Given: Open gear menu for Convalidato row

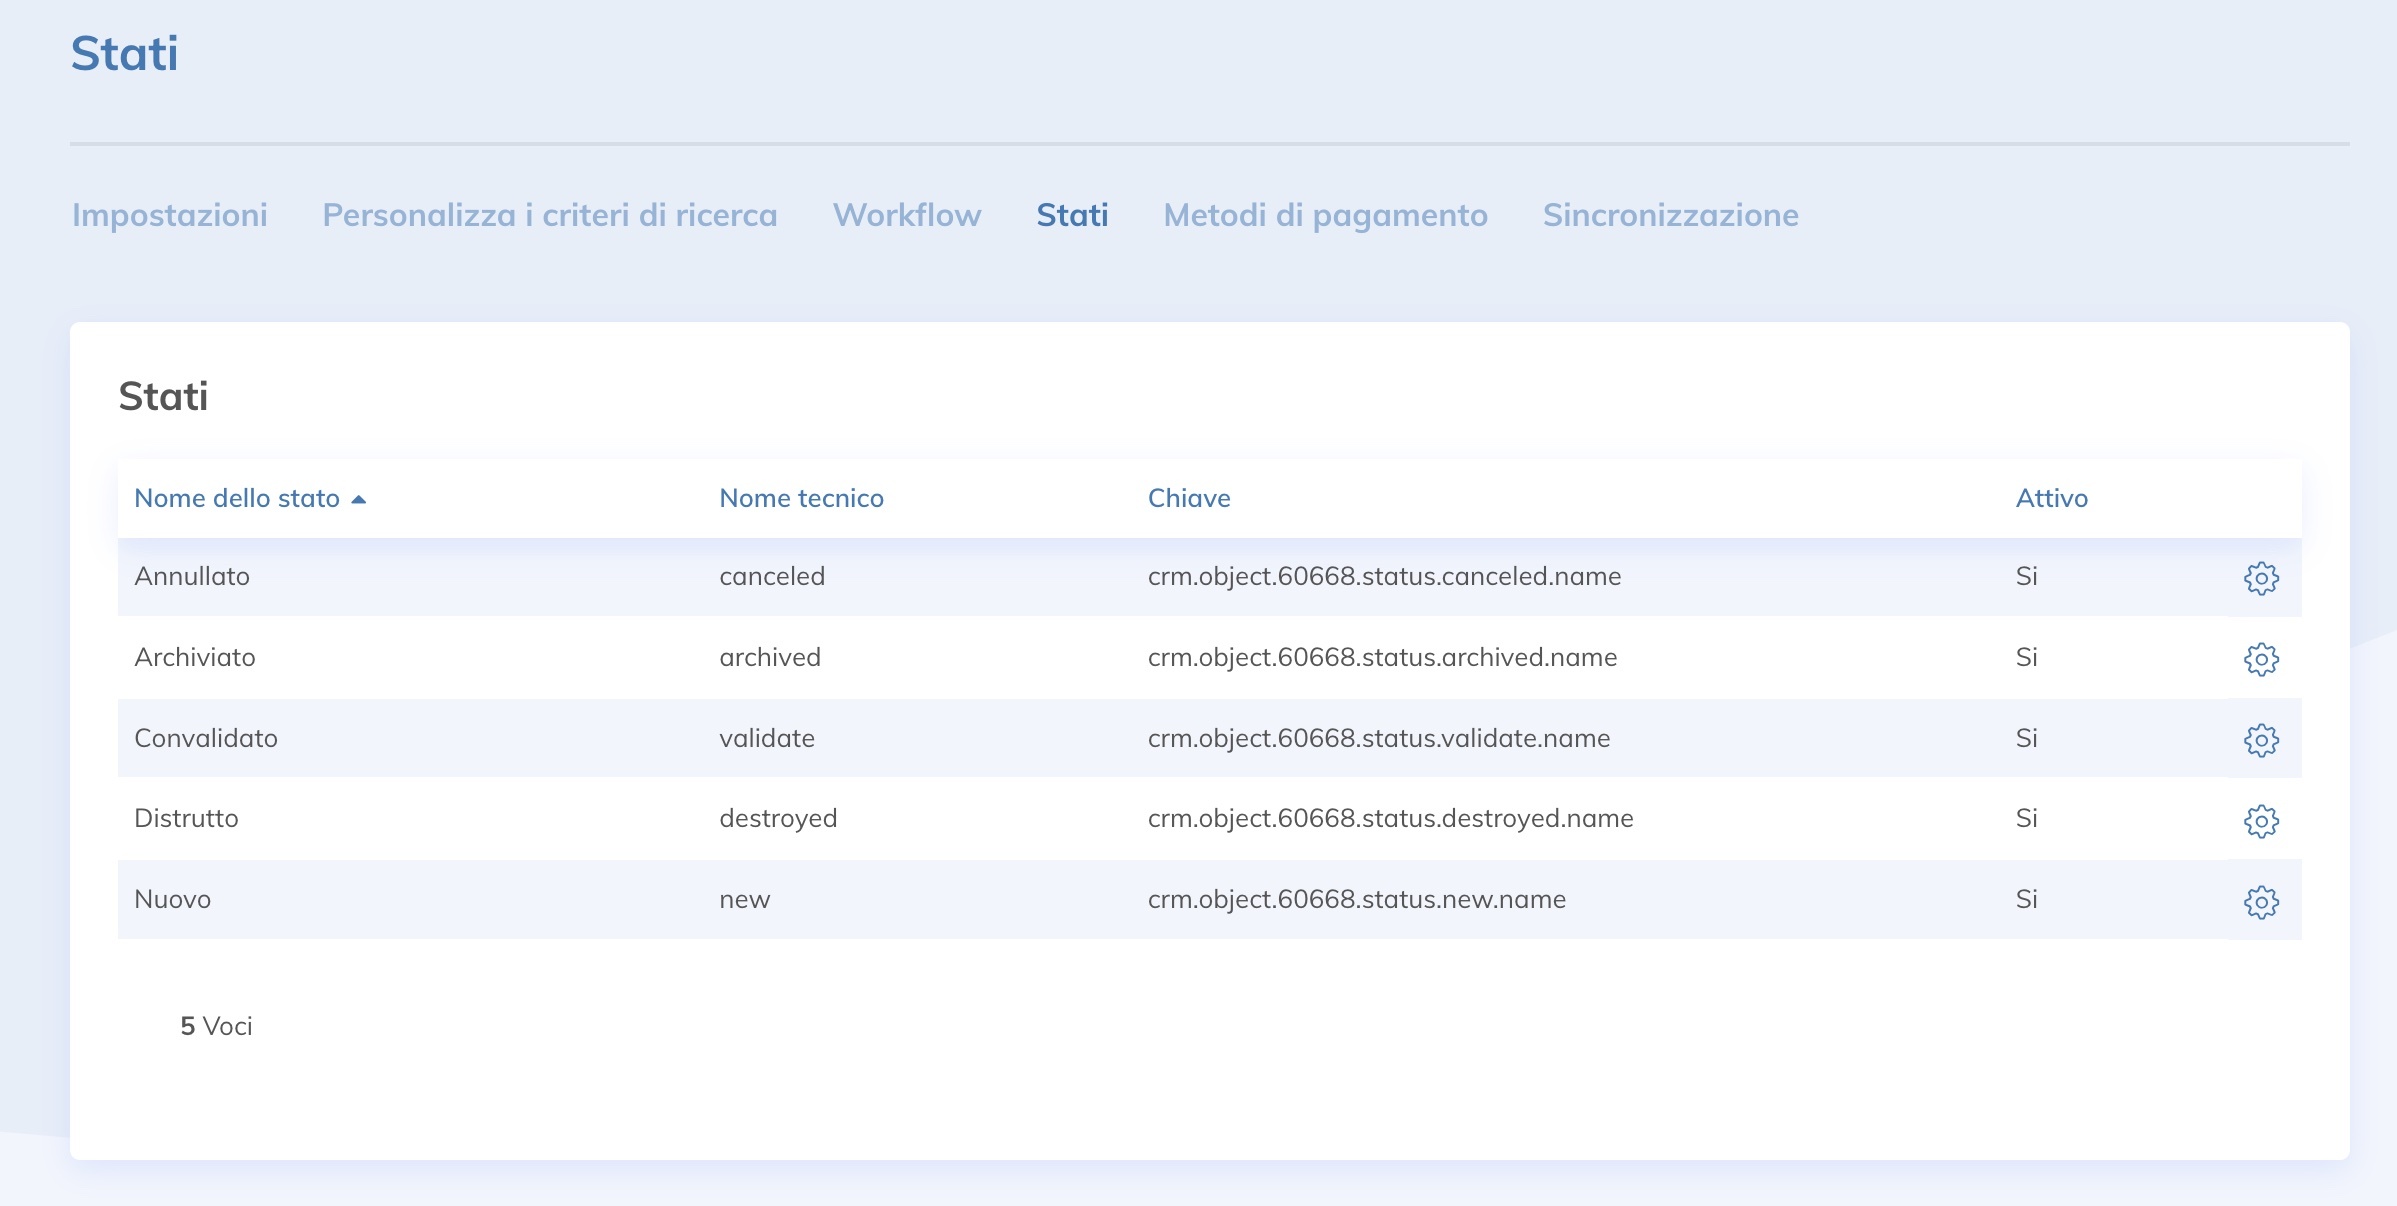Looking at the screenshot, I should point(2261,740).
